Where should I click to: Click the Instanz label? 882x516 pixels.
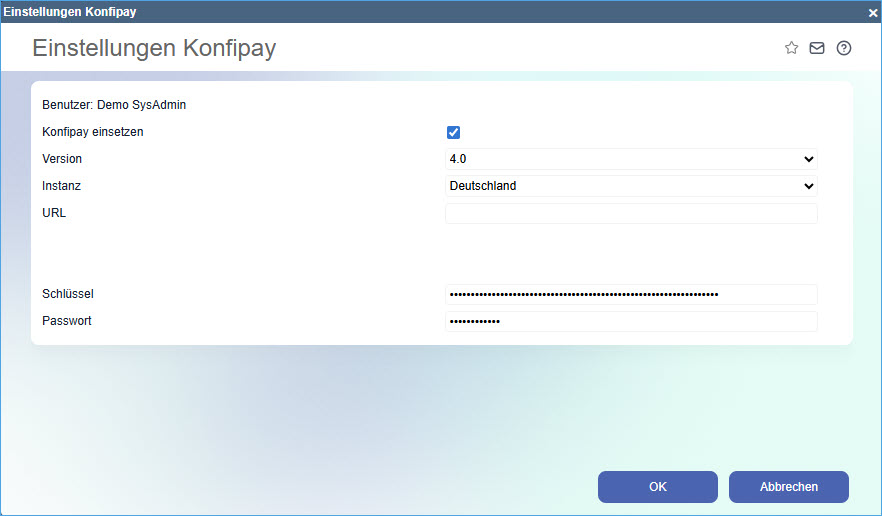[x=61, y=186]
